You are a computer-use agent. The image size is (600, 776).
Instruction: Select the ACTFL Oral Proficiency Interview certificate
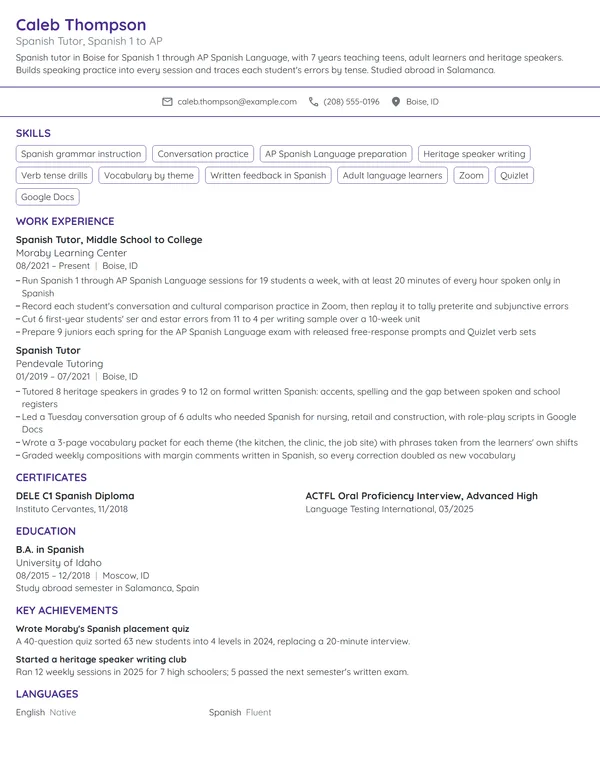click(x=421, y=496)
